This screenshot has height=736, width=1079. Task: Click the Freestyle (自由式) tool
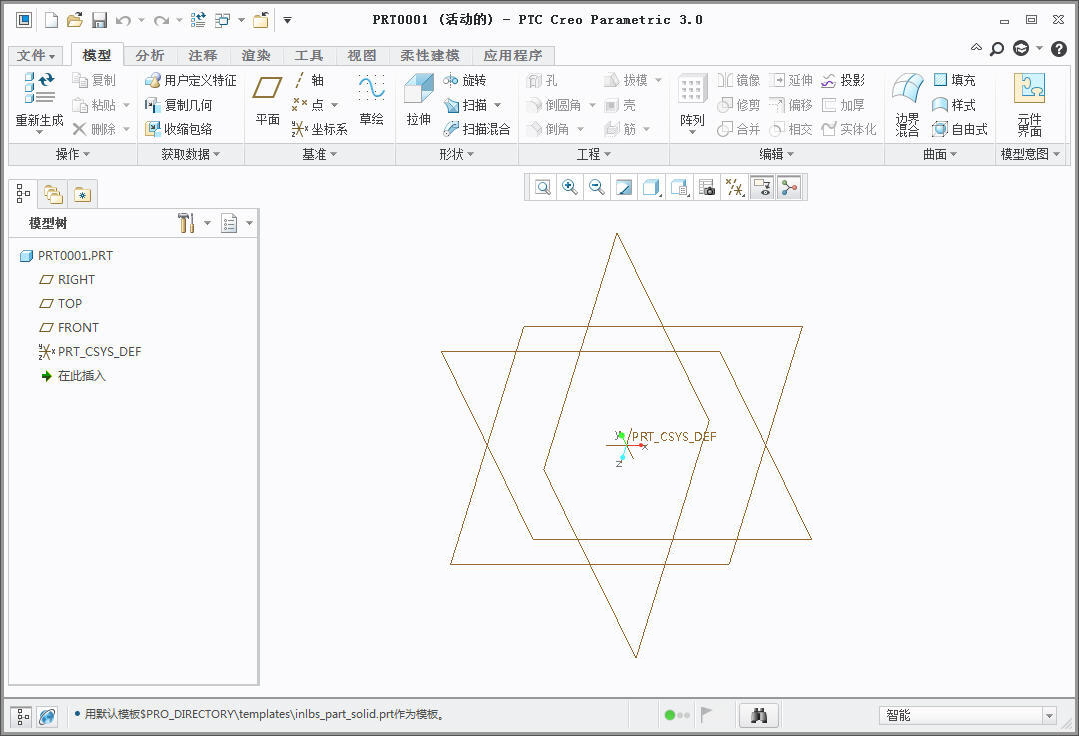(x=960, y=129)
